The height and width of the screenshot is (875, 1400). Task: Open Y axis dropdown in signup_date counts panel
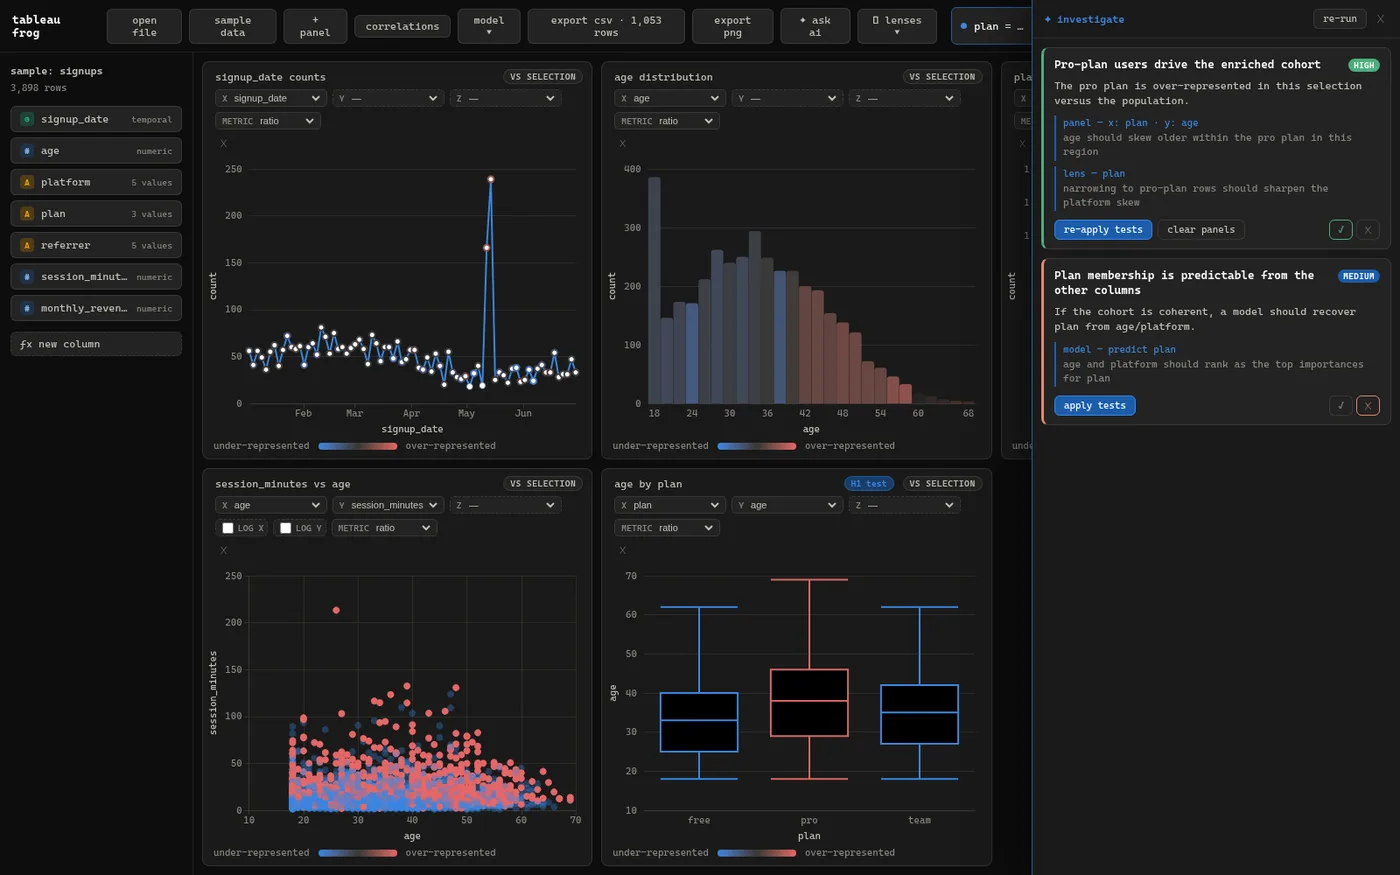click(x=388, y=98)
